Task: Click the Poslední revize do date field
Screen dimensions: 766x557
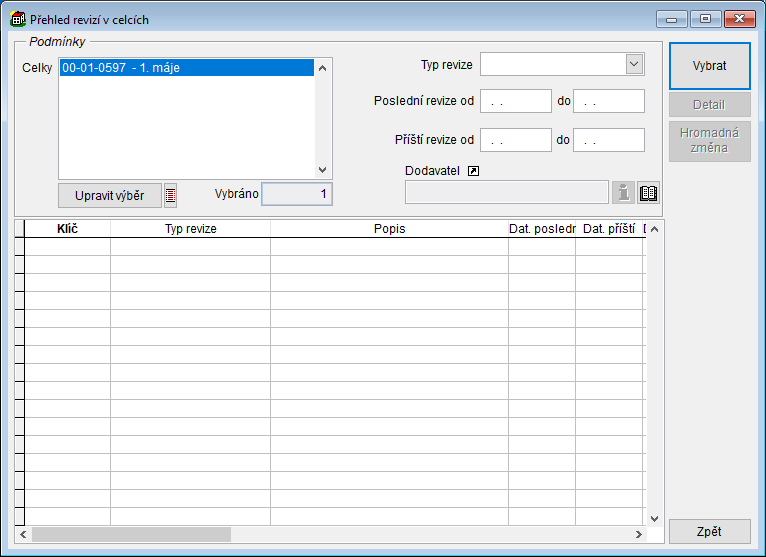Action: (608, 101)
